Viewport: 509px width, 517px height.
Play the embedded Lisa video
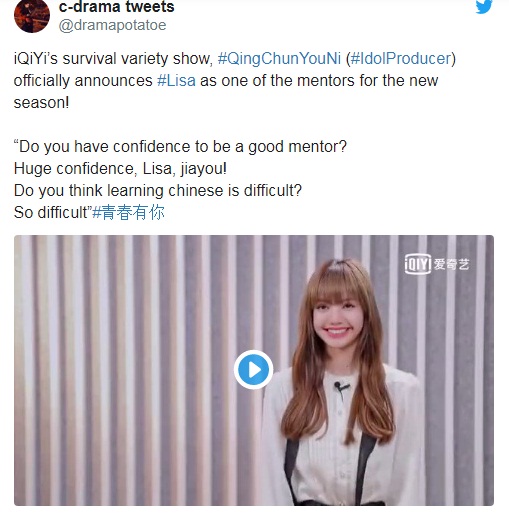click(253, 370)
